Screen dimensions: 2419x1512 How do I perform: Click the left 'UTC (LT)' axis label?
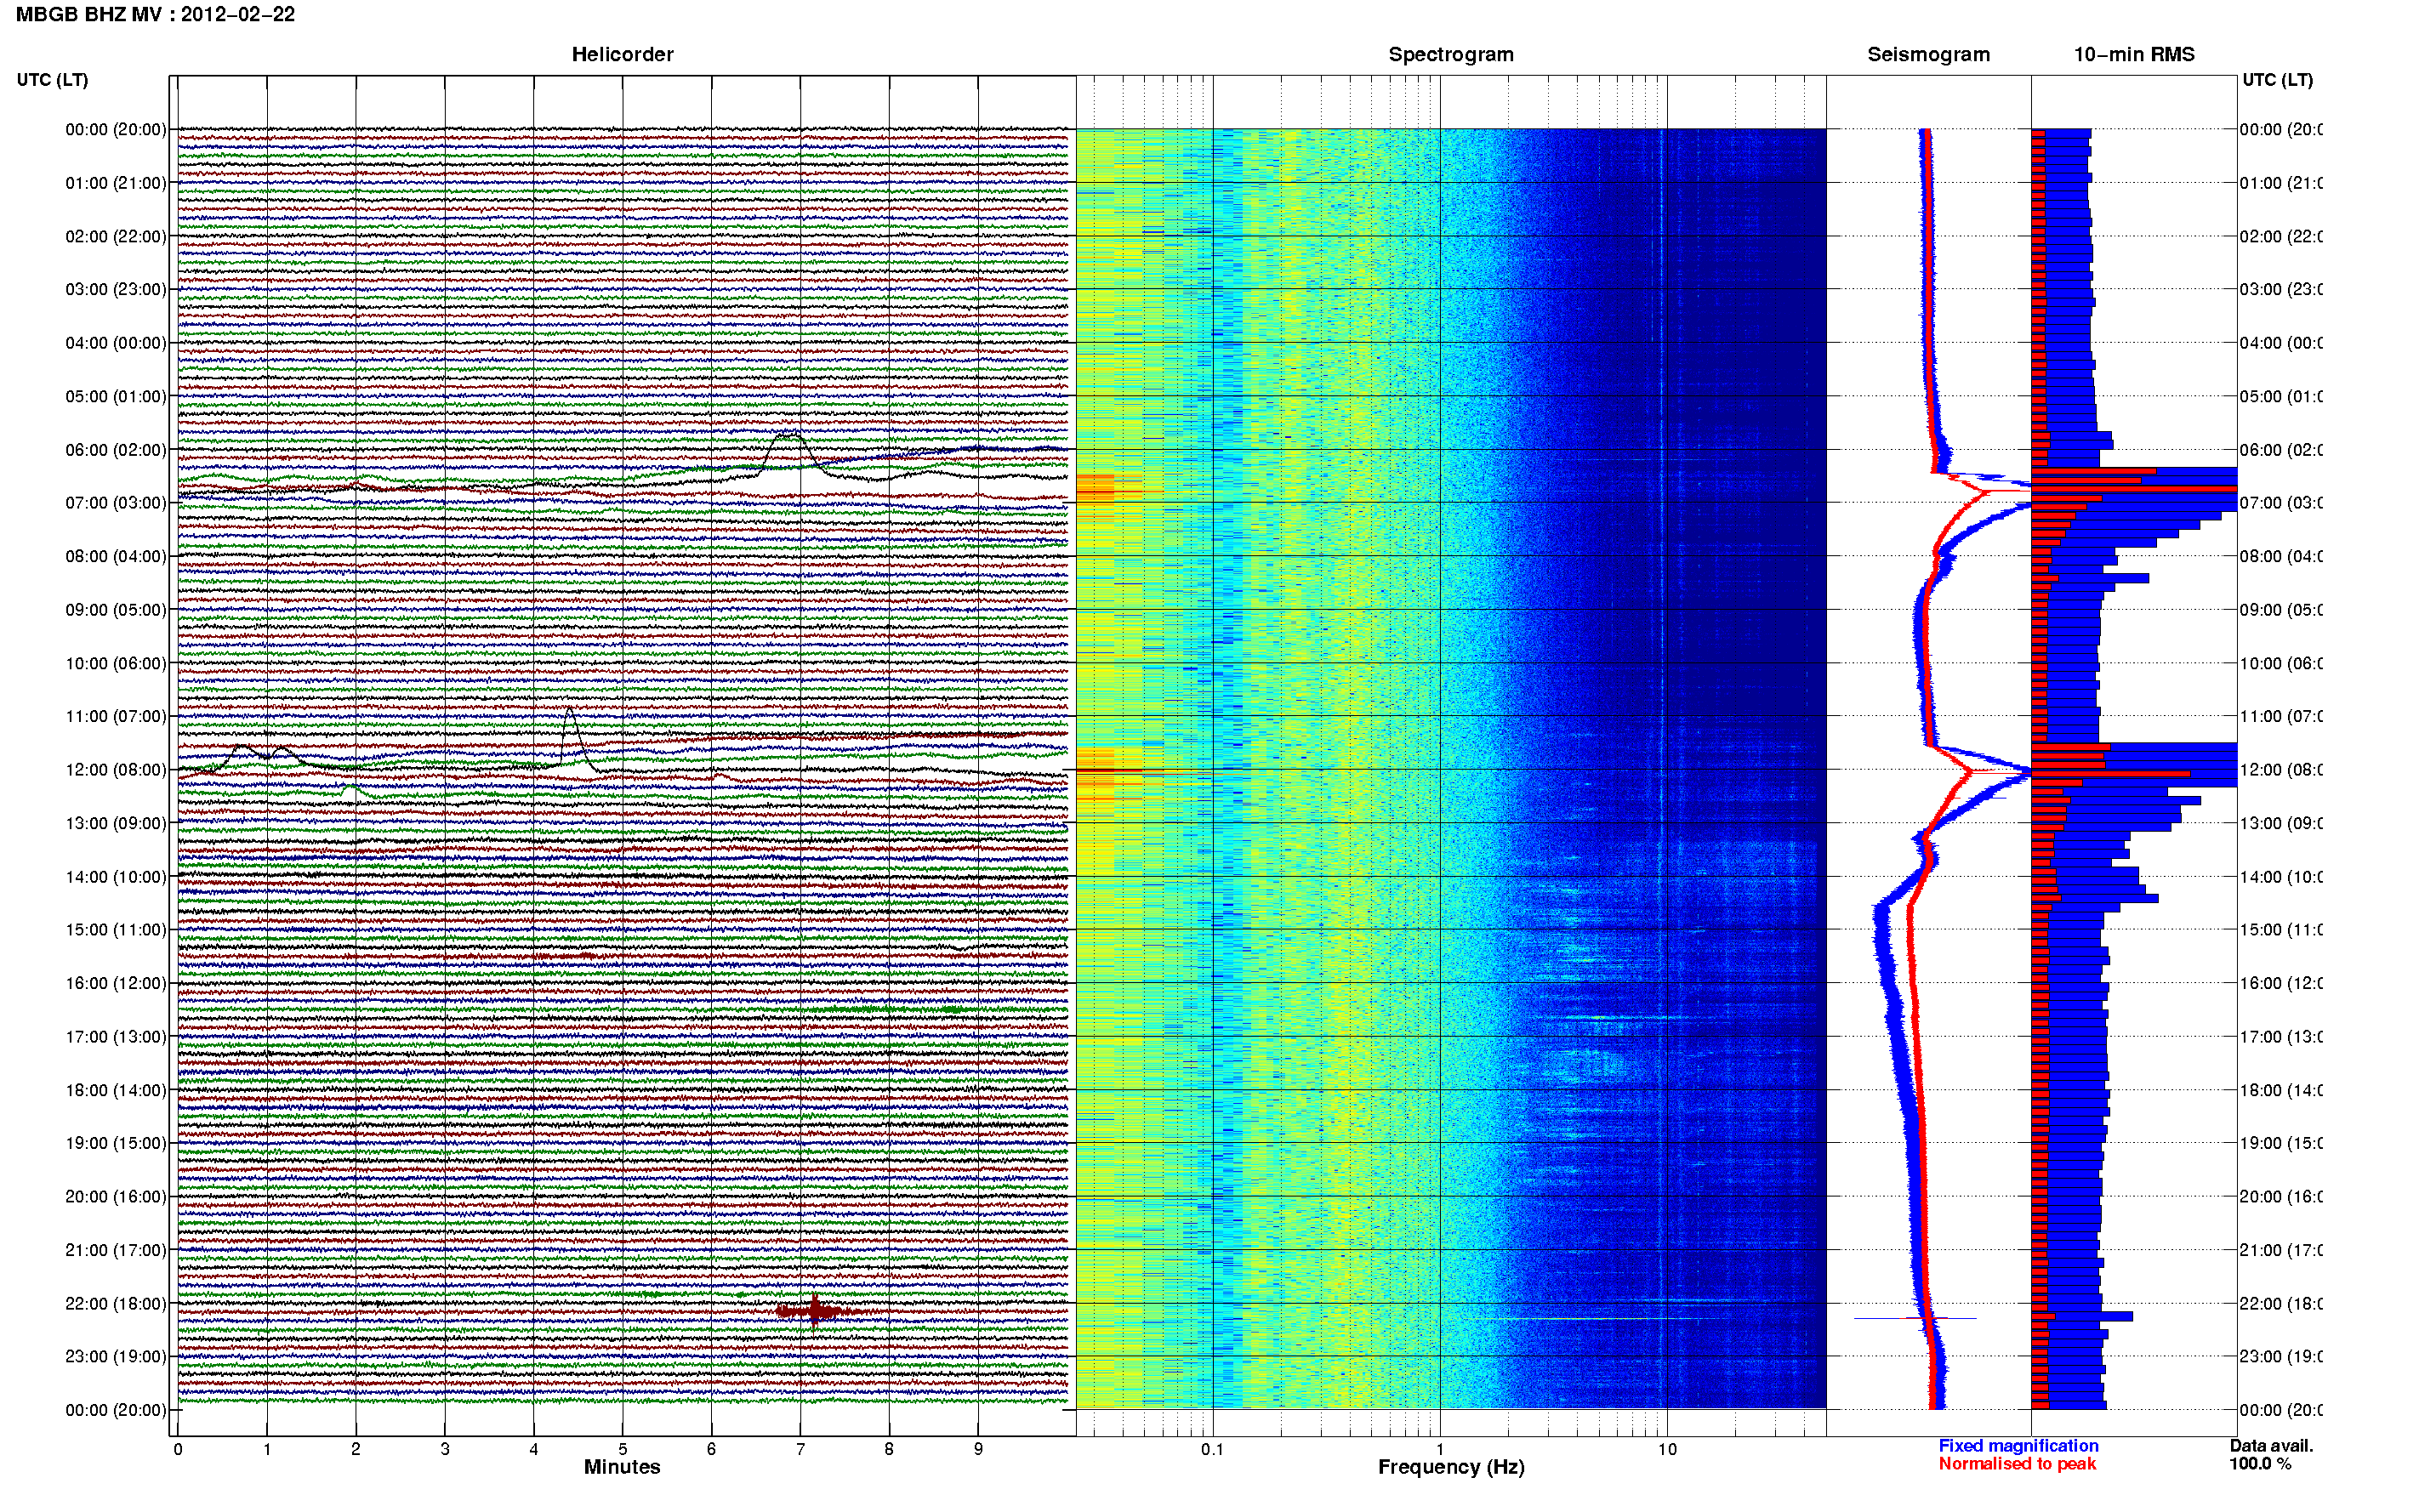(52, 79)
